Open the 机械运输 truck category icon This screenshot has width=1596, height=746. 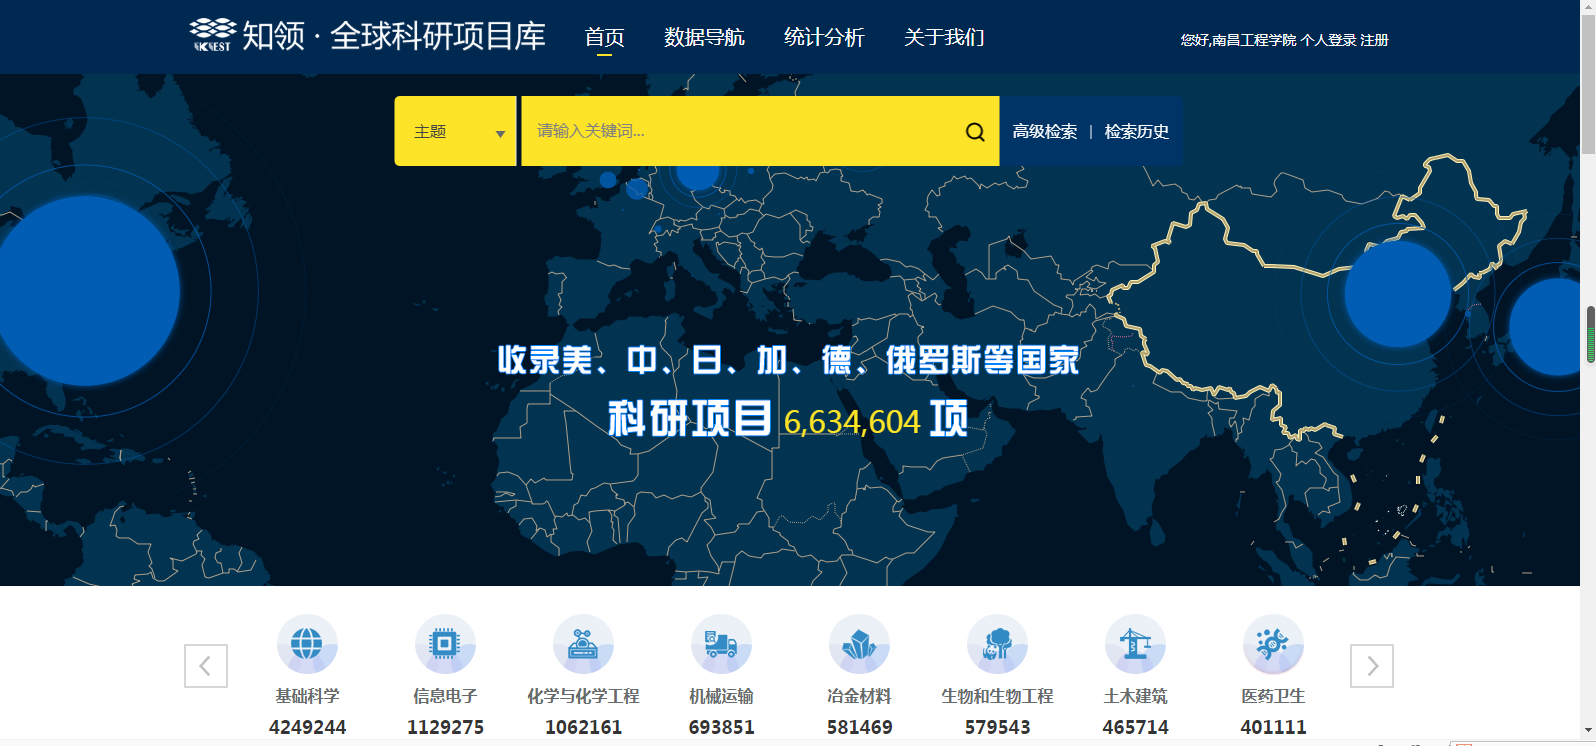721,644
